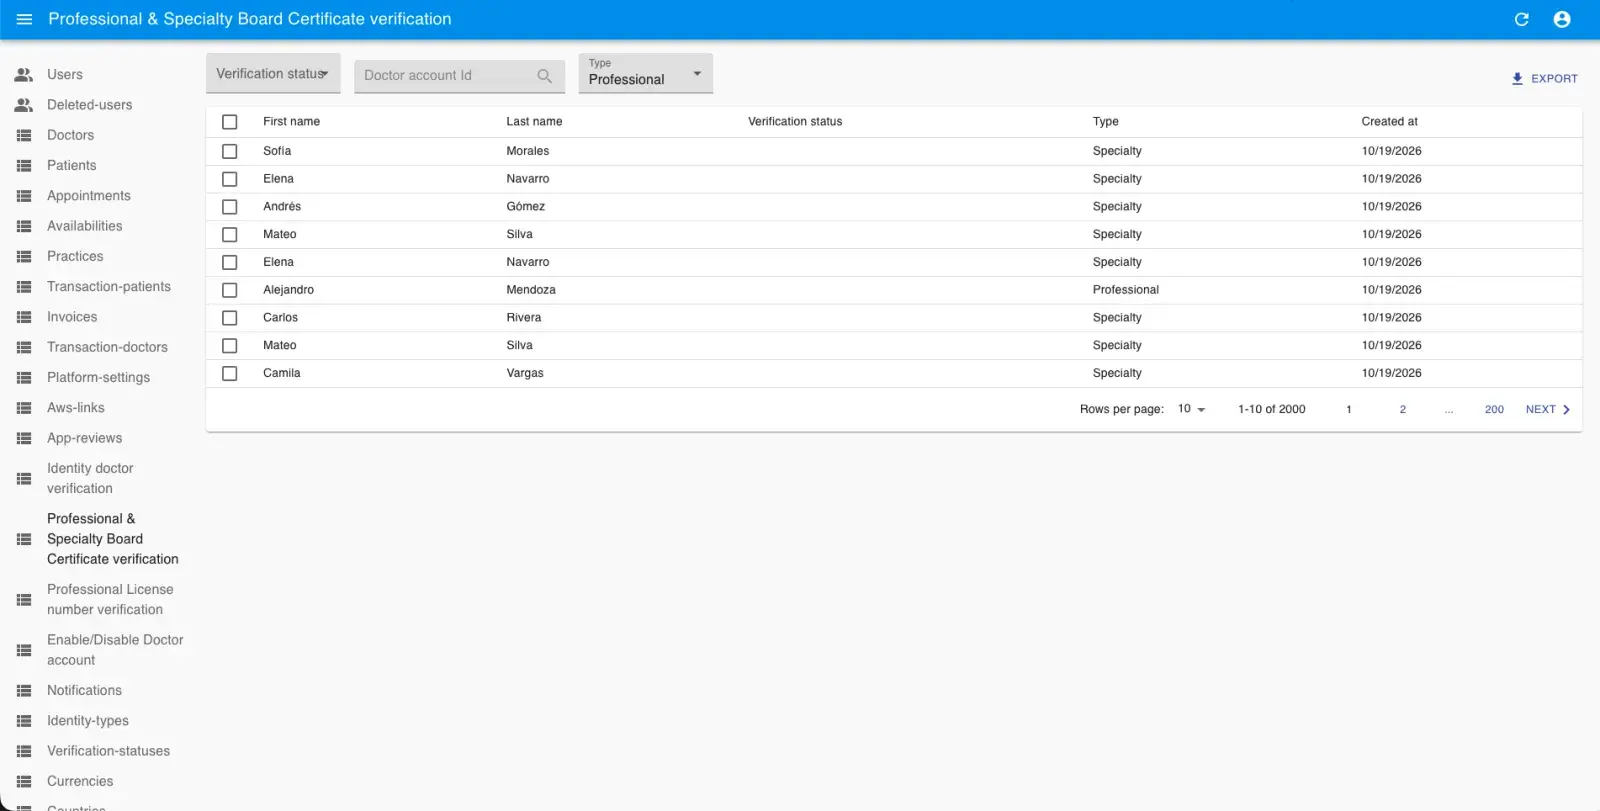Click the Deleted-users sidebar icon
Image resolution: width=1600 pixels, height=811 pixels.
[x=24, y=105]
